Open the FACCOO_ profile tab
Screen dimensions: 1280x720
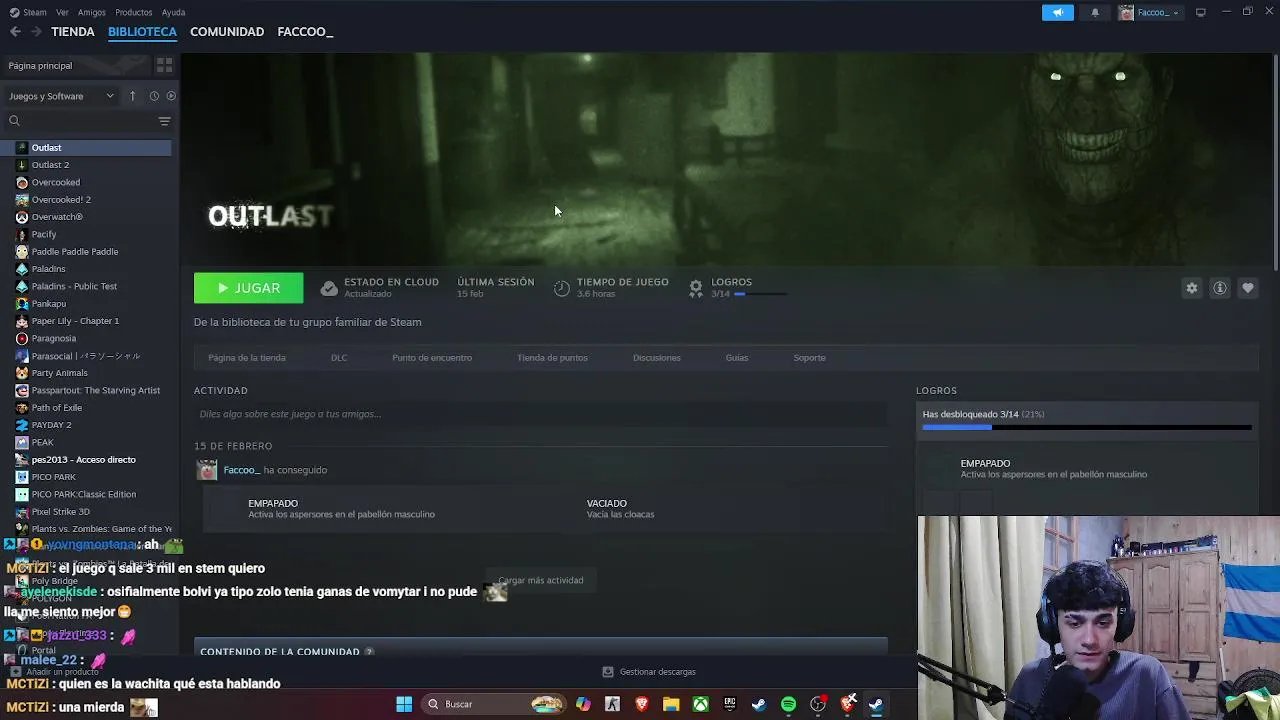tap(305, 32)
